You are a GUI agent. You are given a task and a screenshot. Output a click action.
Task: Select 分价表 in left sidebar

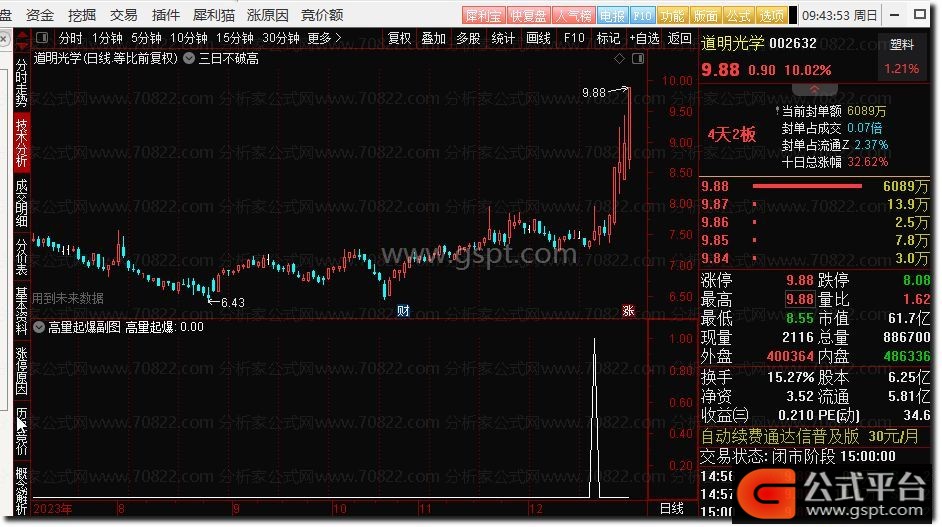pos(22,257)
